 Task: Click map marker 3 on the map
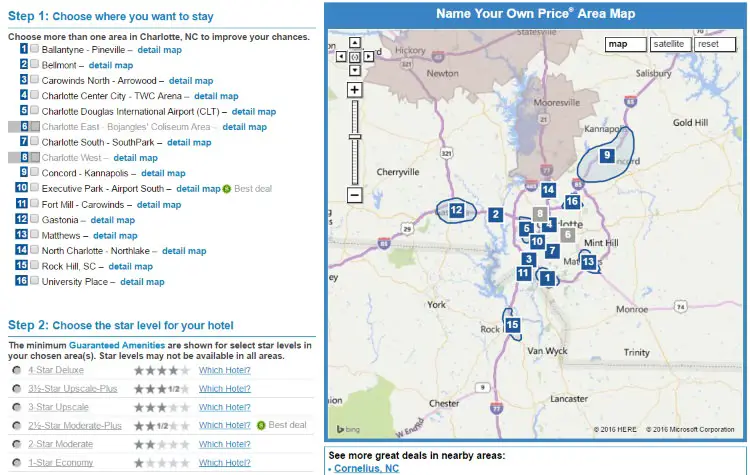[529, 259]
